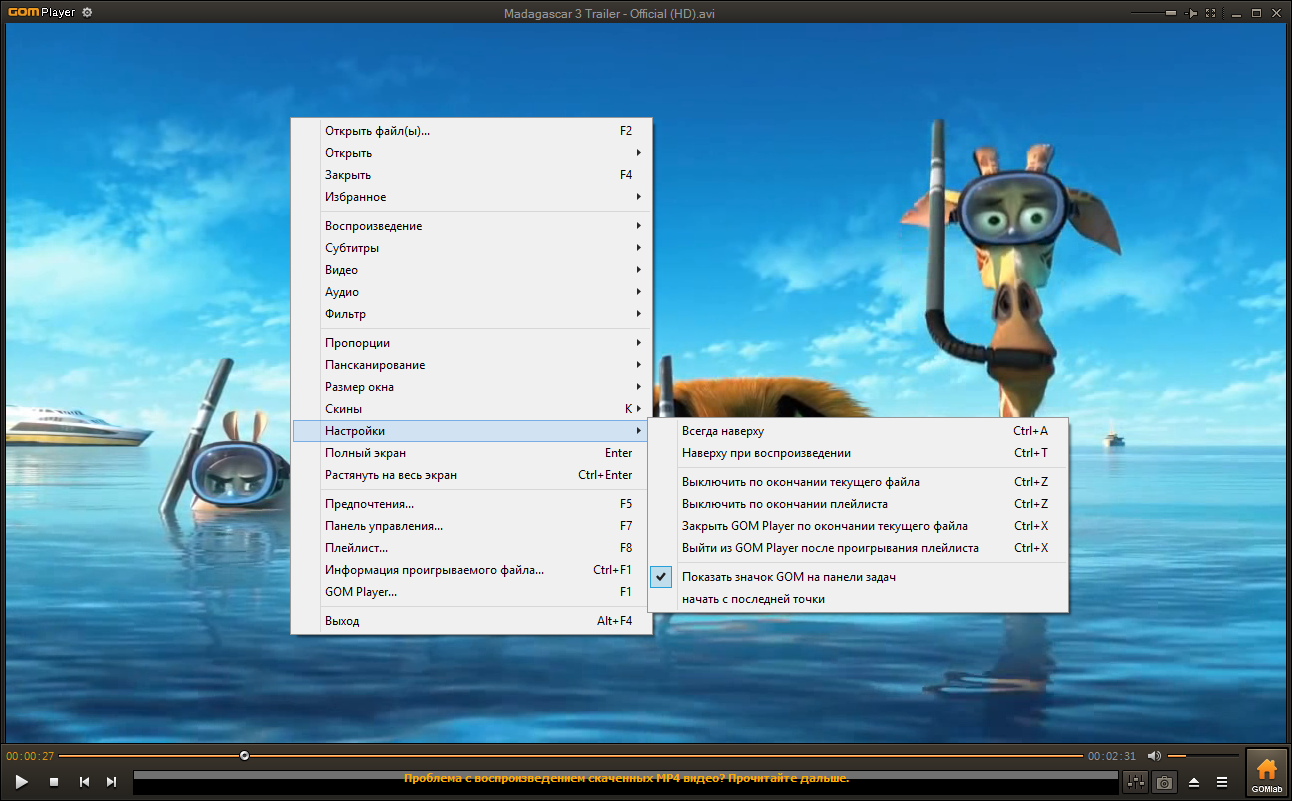The height and width of the screenshot is (801, 1292).
Task: Open the equalizer control panel icon
Action: point(1135,782)
